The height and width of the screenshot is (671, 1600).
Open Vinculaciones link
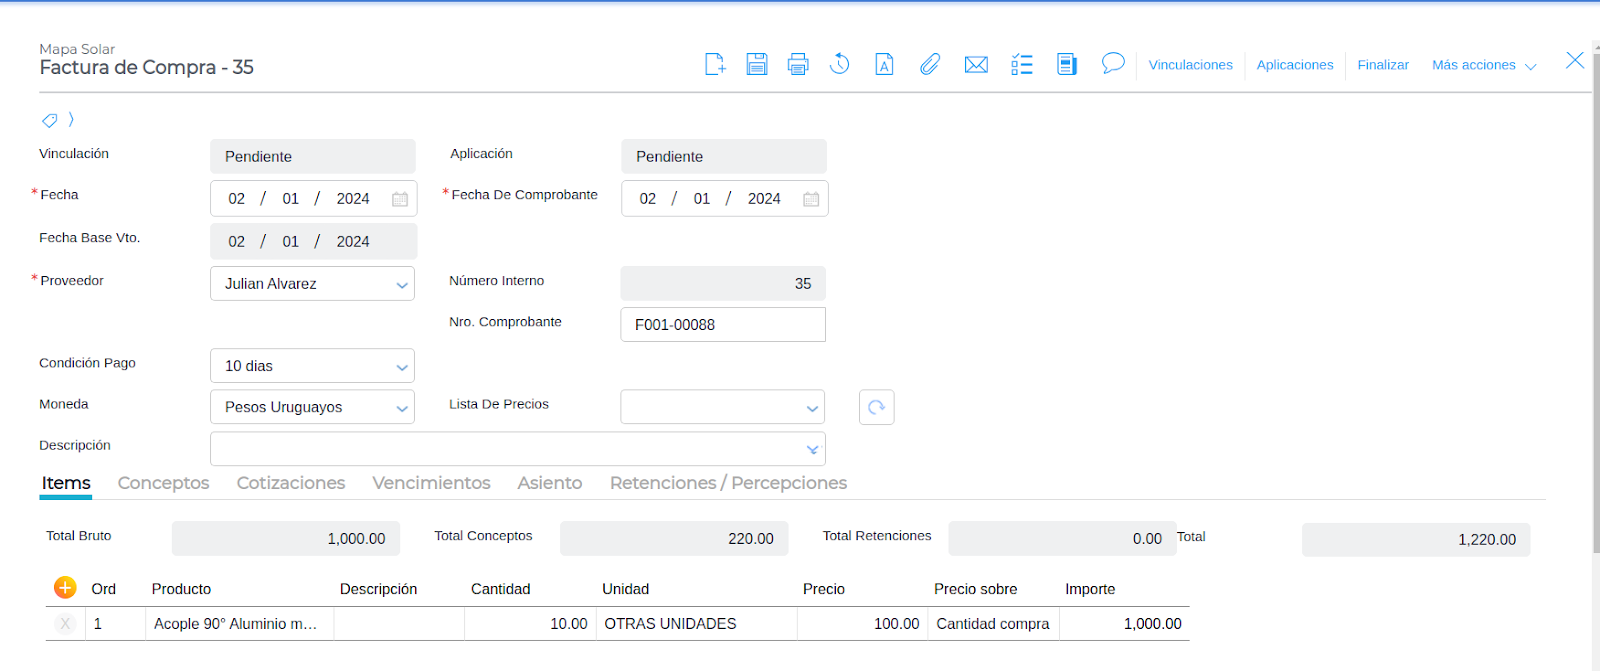[x=1190, y=65]
